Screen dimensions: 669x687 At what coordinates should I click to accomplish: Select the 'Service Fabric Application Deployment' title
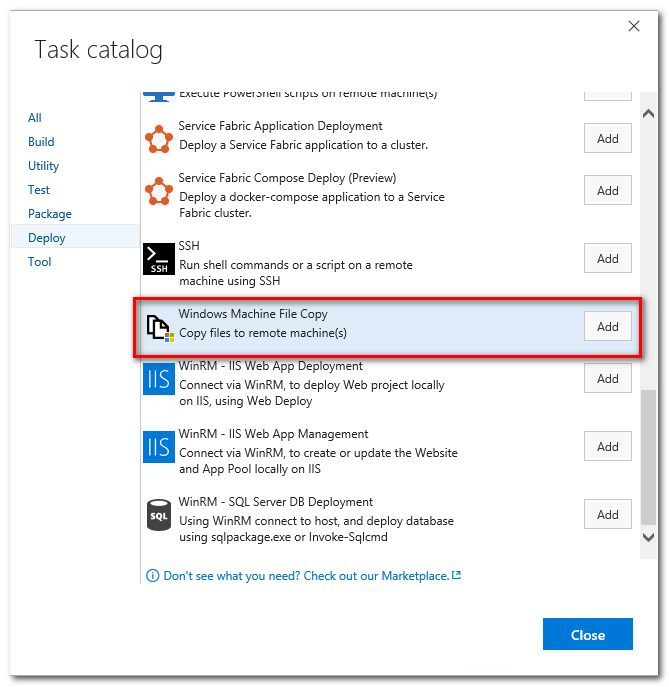280,126
